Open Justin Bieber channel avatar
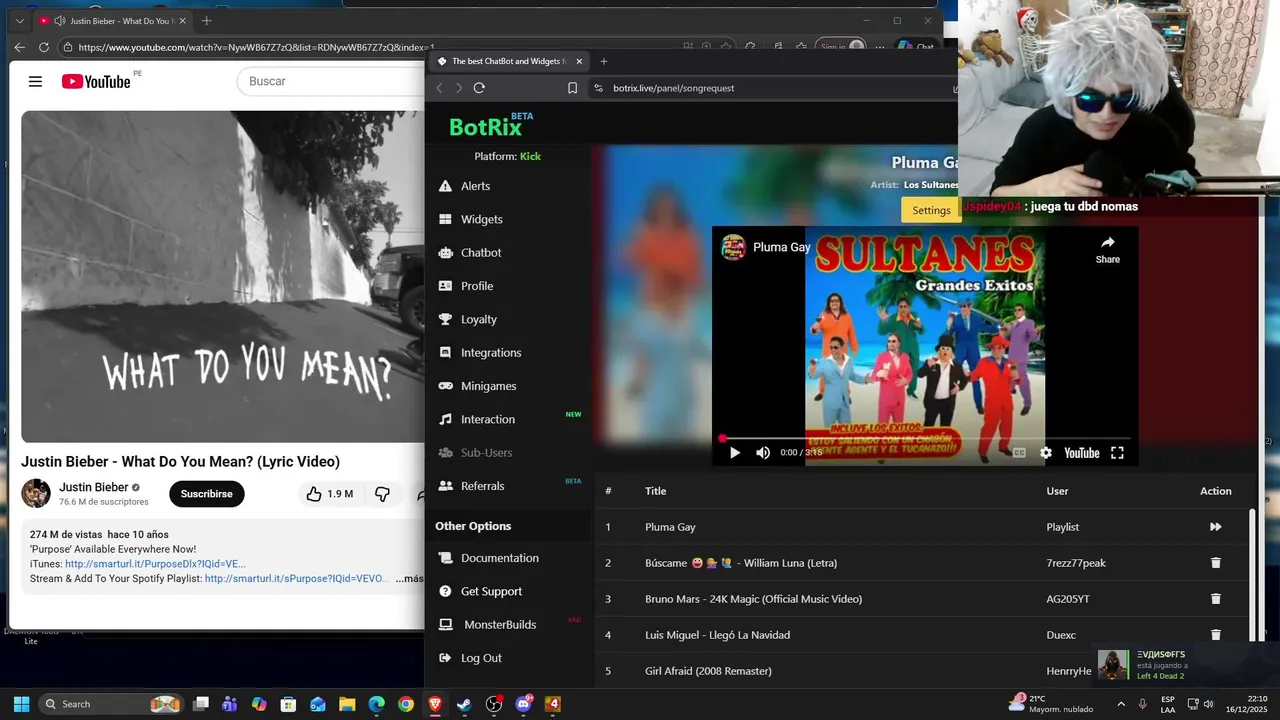The height and width of the screenshot is (720, 1280). [x=36, y=493]
